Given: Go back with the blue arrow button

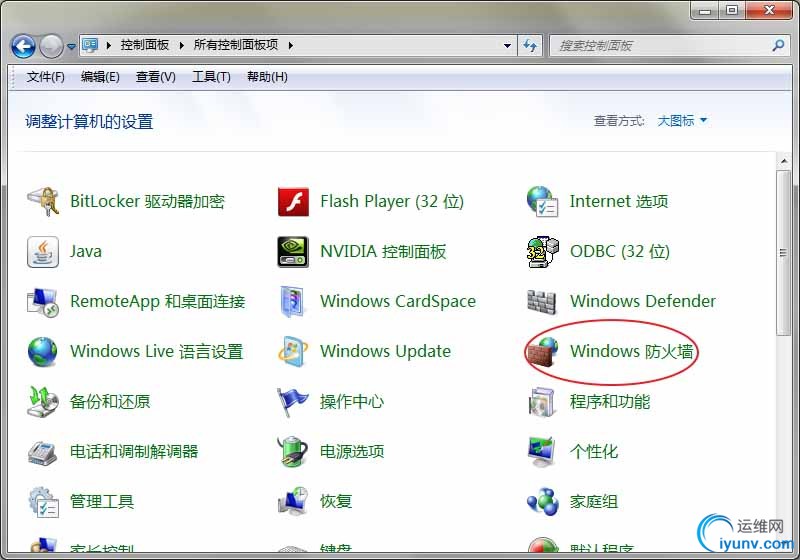Looking at the screenshot, I should [x=23, y=46].
